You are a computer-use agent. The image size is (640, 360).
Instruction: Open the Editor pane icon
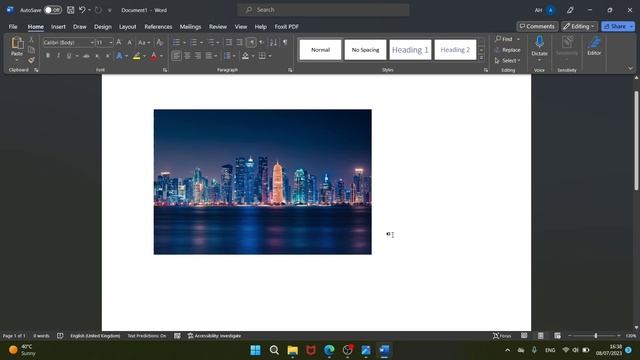(x=594, y=42)
